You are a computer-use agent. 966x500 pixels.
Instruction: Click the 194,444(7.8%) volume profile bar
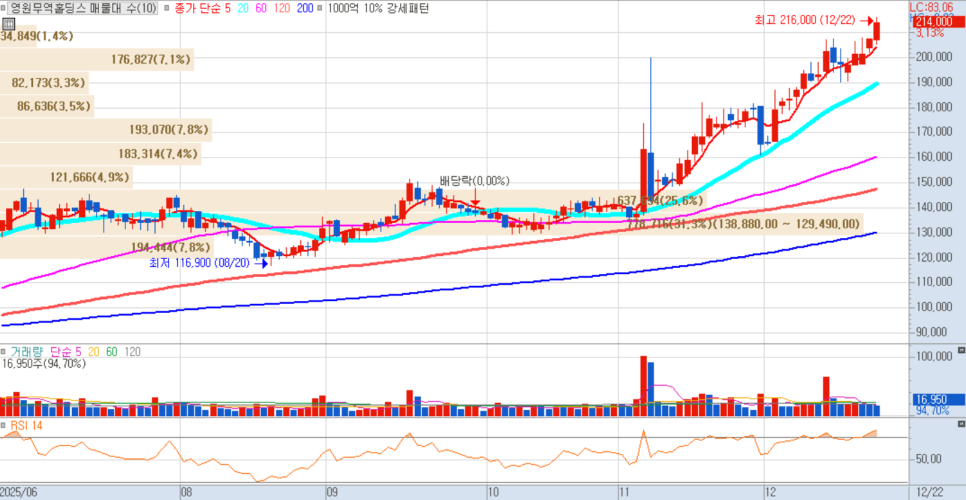pyautogui.click(x=107, y=247)
